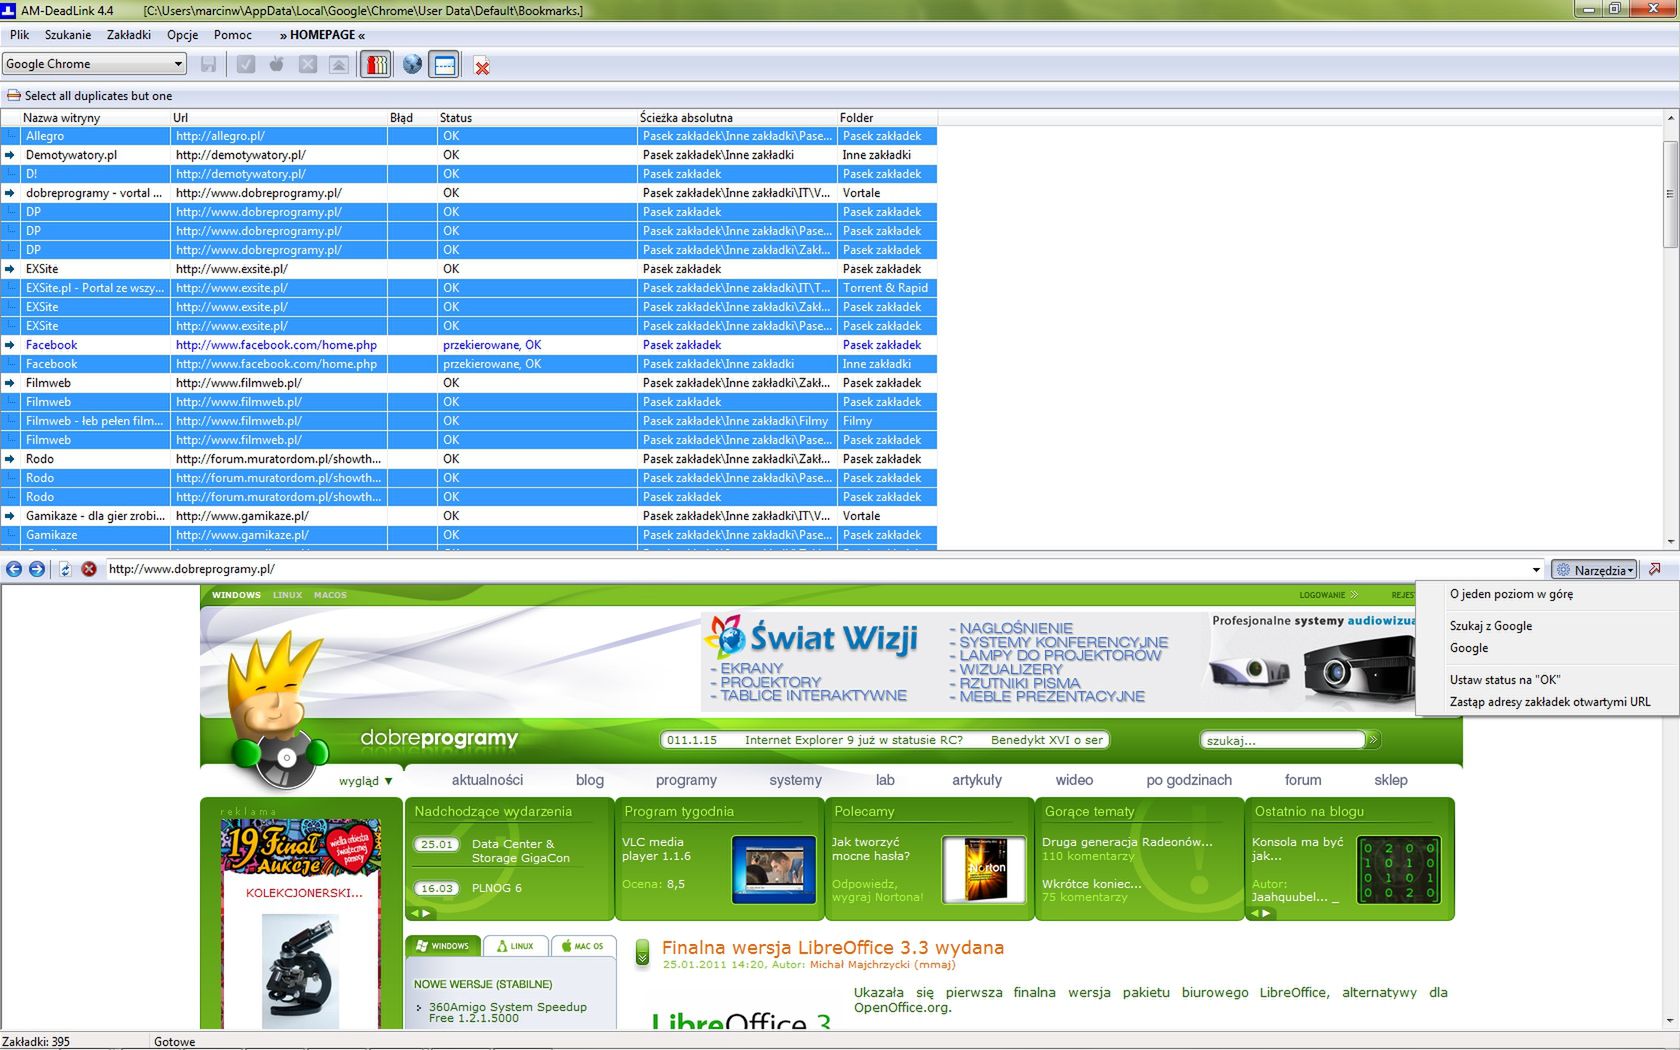The width and height of the screenshot is (1680, 1050).
Task: Click the browser Back arrow icon
Action: coord(14,569)
